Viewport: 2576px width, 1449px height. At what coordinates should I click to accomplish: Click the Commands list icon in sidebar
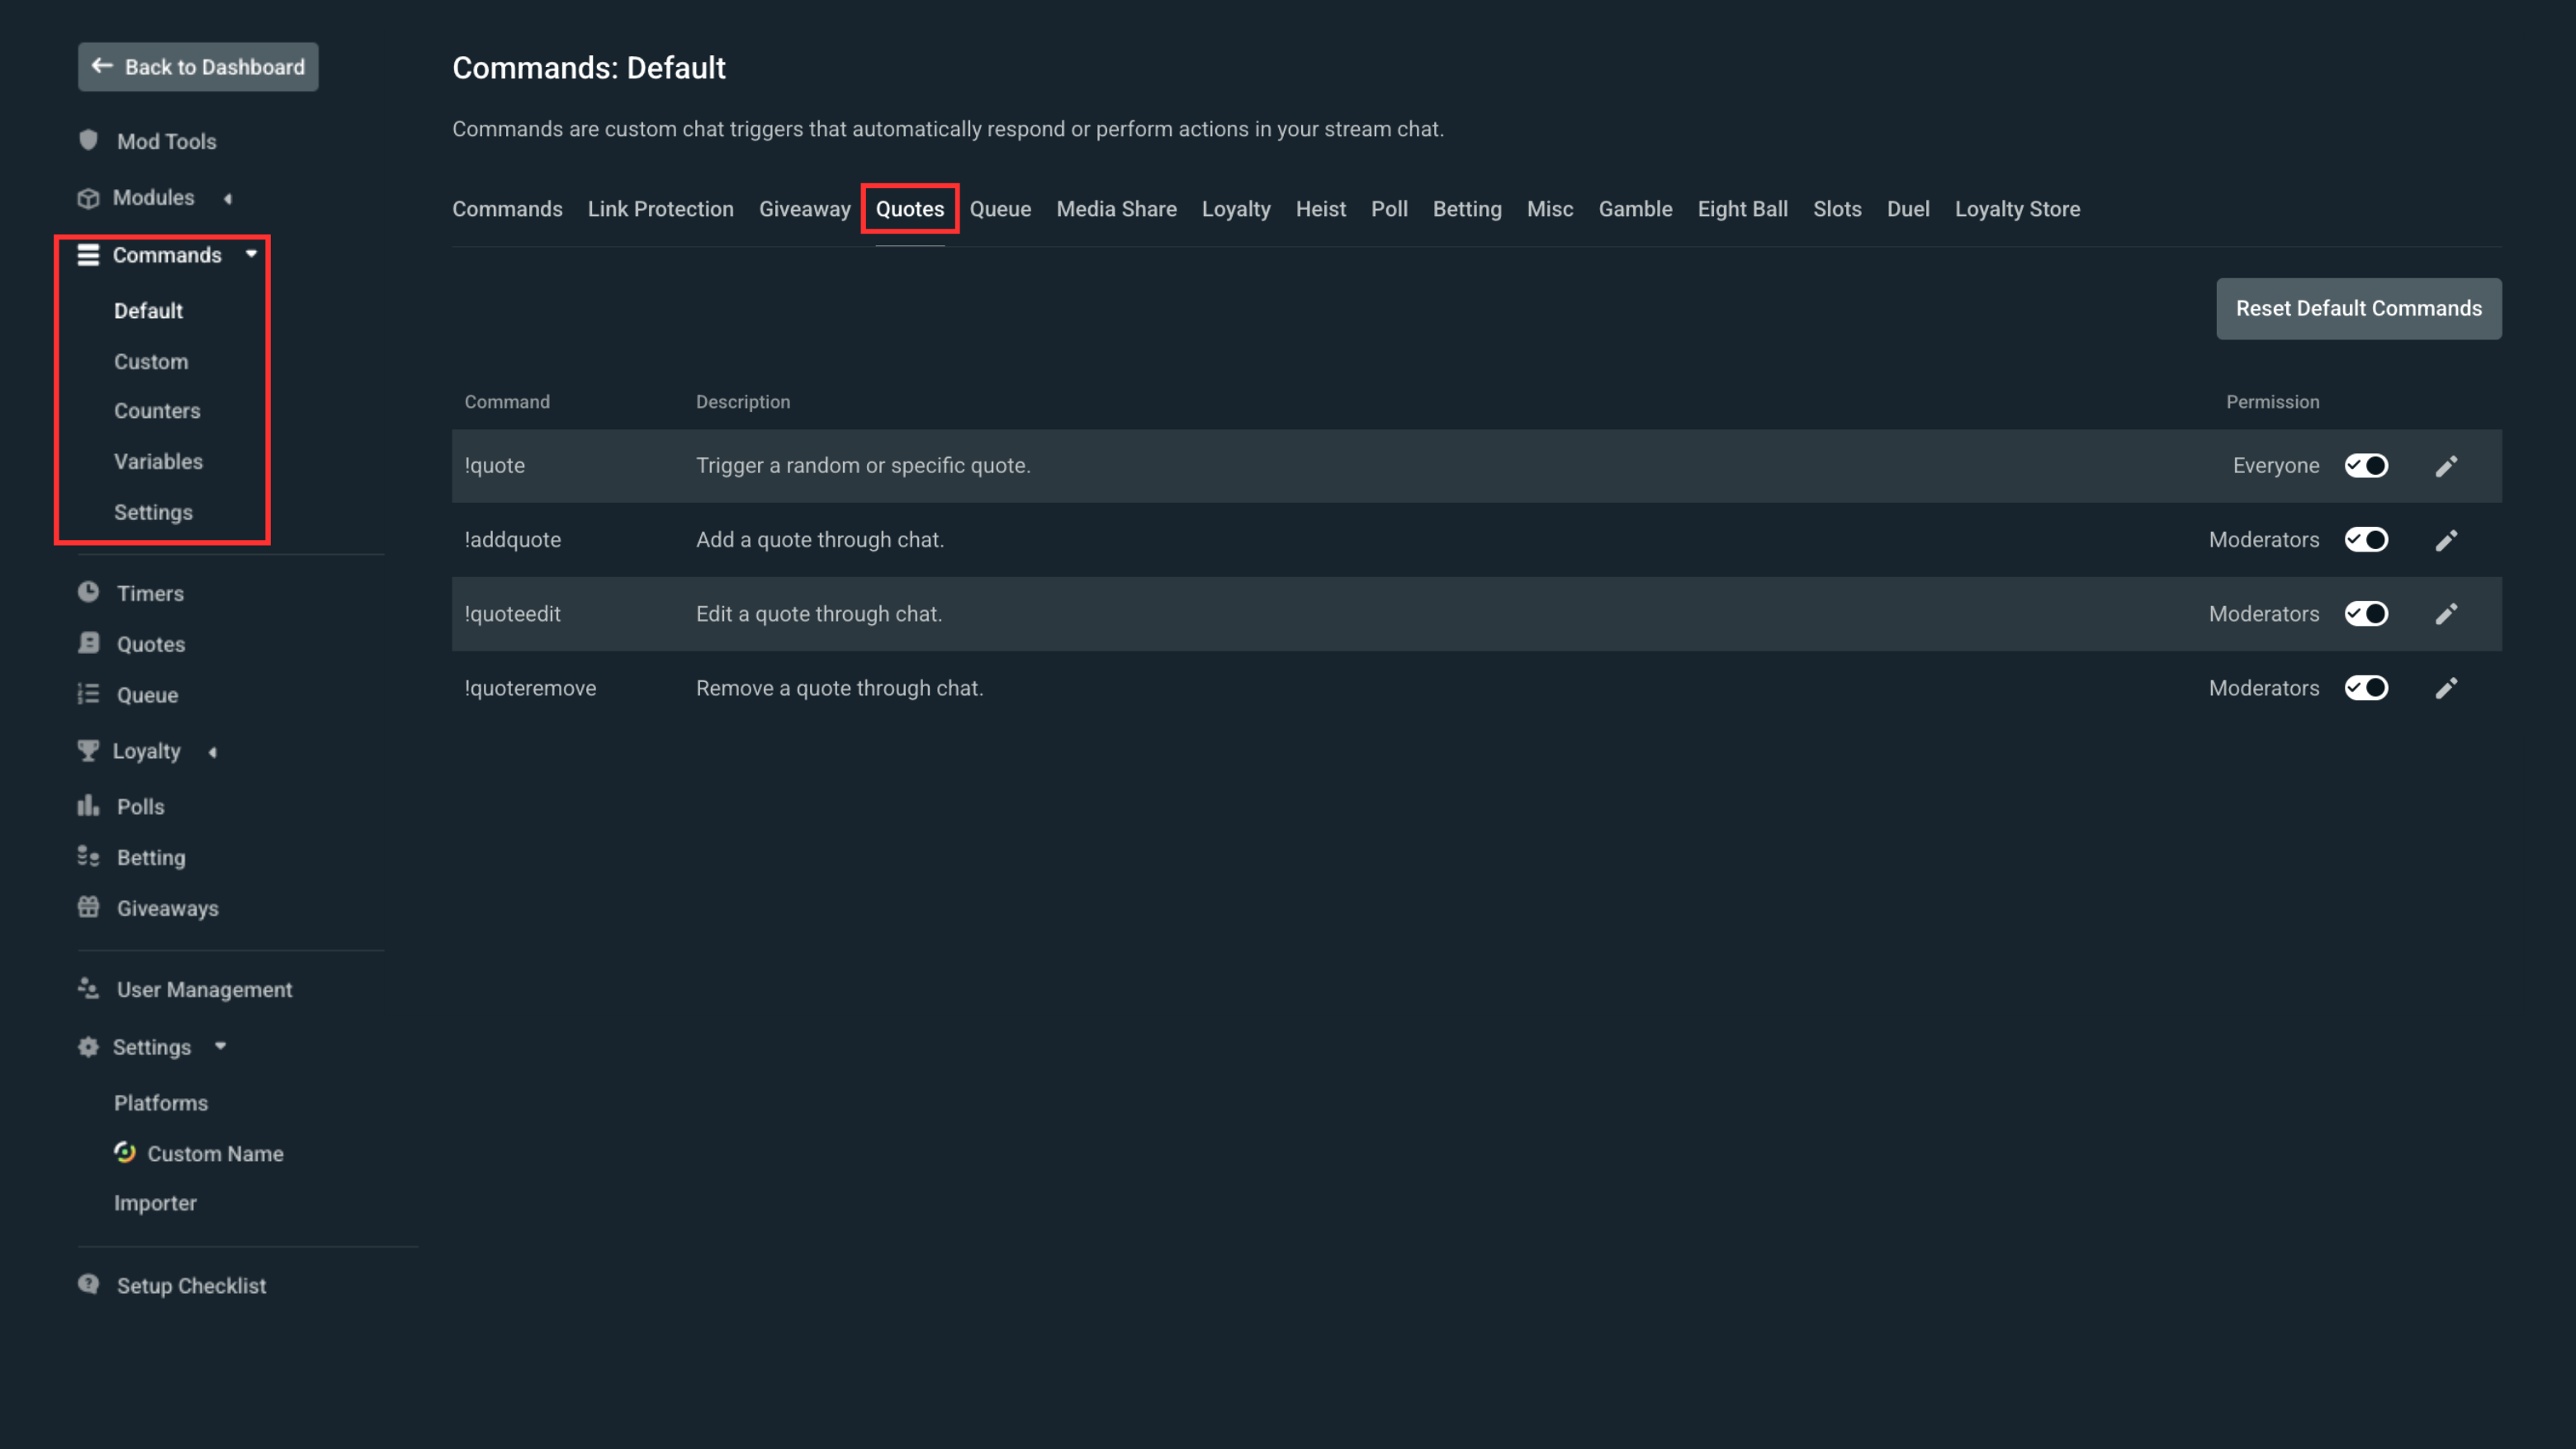[88, 255]
